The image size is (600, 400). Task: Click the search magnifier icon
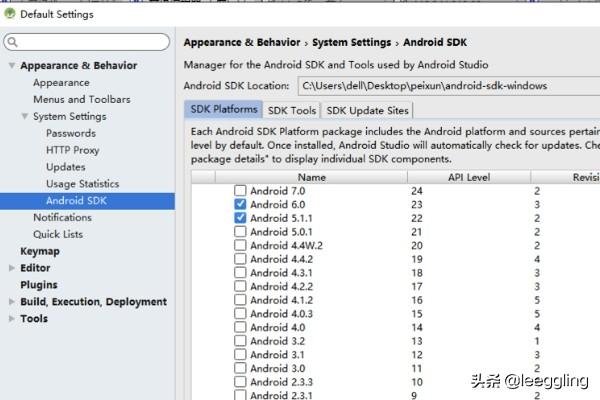(13, 42)
